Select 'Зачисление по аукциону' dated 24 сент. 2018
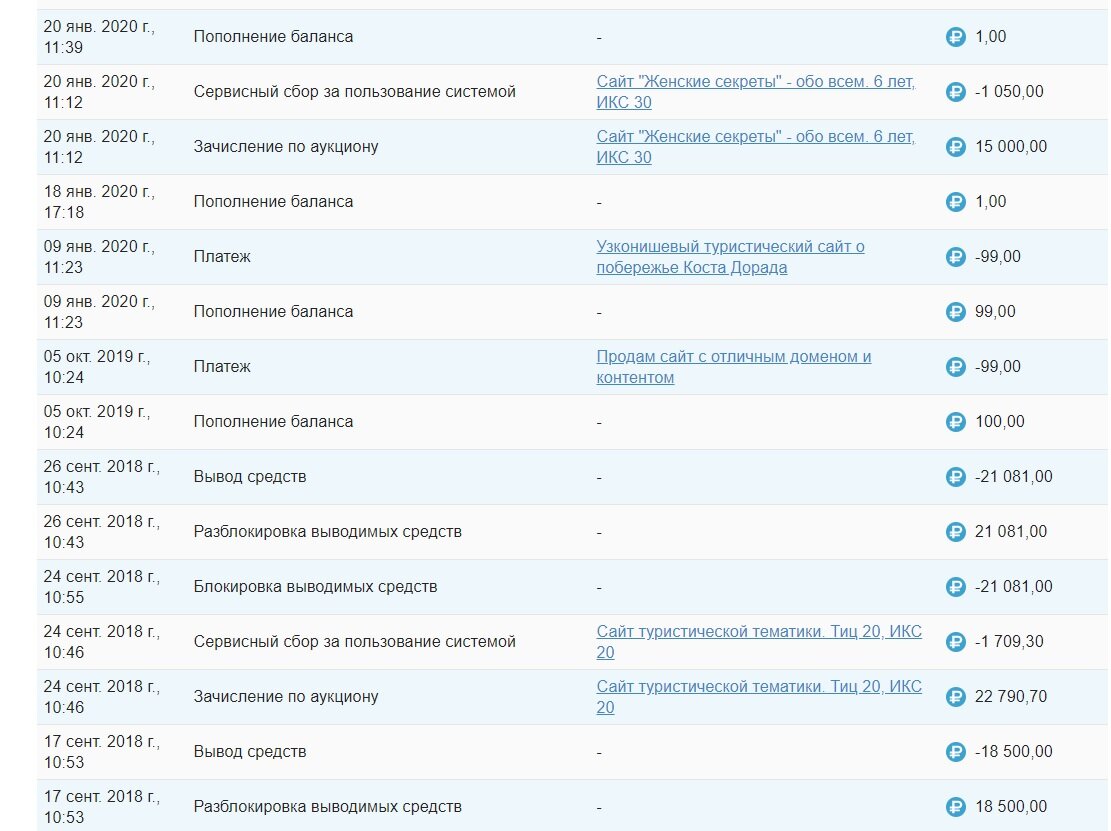The image size is (1111, 831). (x=286, y=697)
